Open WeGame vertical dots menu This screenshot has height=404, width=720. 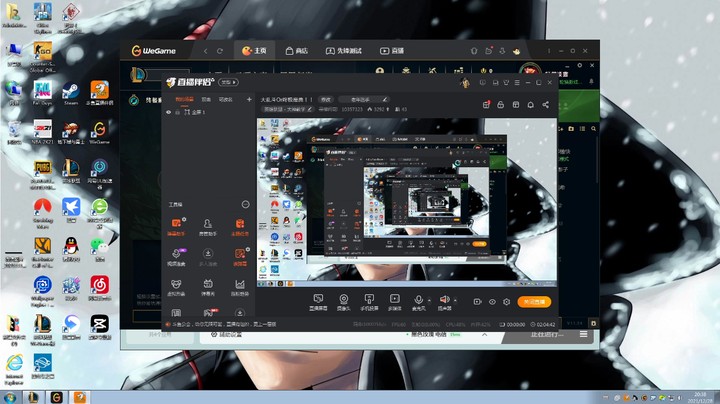tap(549, 51)
